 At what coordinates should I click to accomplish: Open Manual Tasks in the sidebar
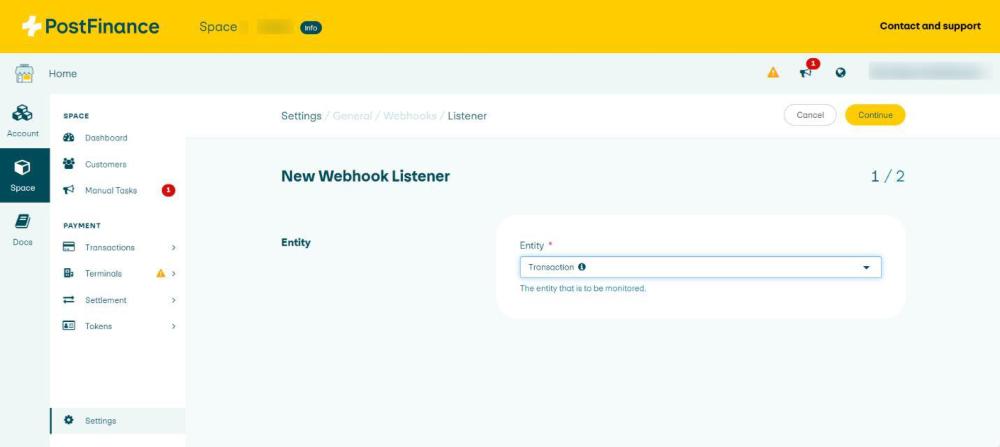click(111, 190)
